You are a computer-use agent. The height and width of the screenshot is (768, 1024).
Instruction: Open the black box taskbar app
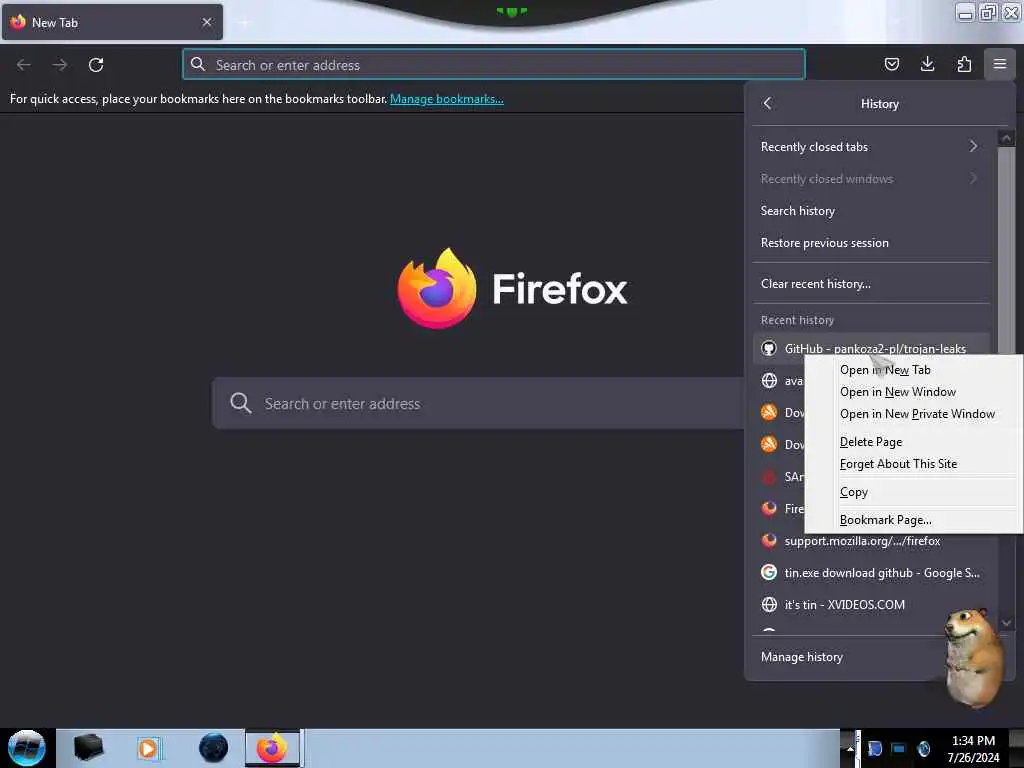(88, 748)
